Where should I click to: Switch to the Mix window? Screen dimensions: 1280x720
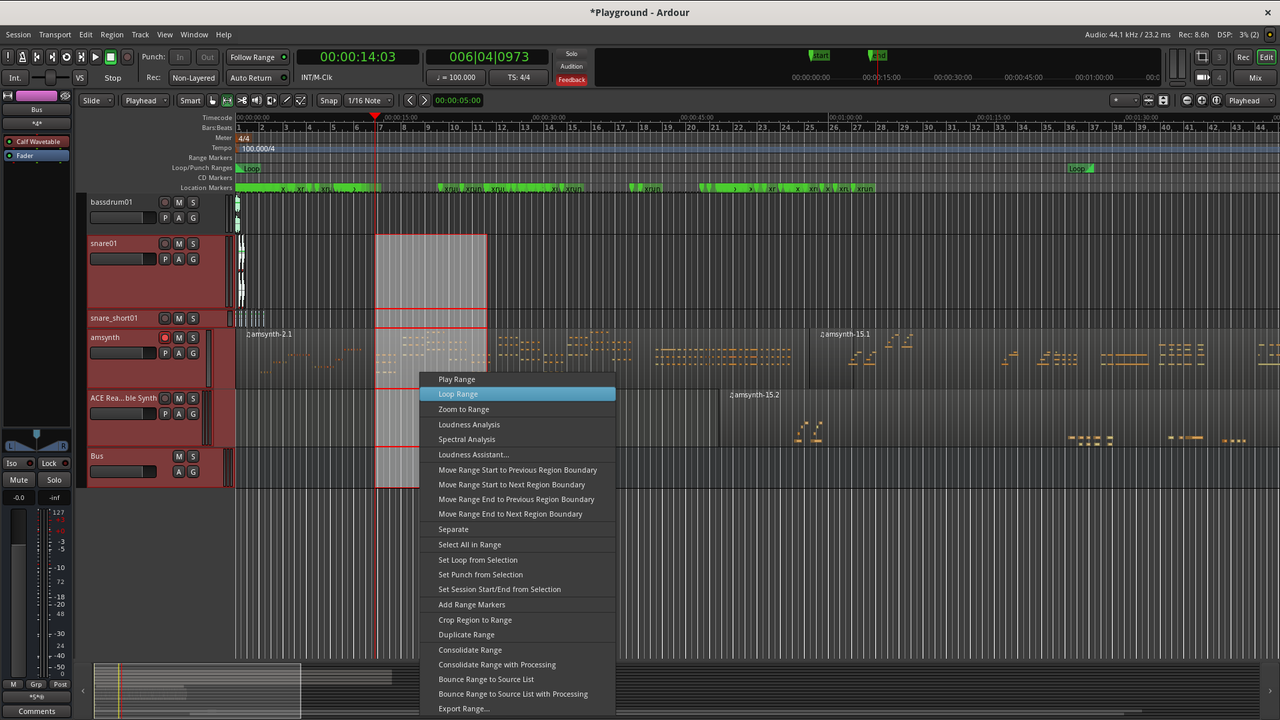pyautogui.click(x=1255, y=77)
